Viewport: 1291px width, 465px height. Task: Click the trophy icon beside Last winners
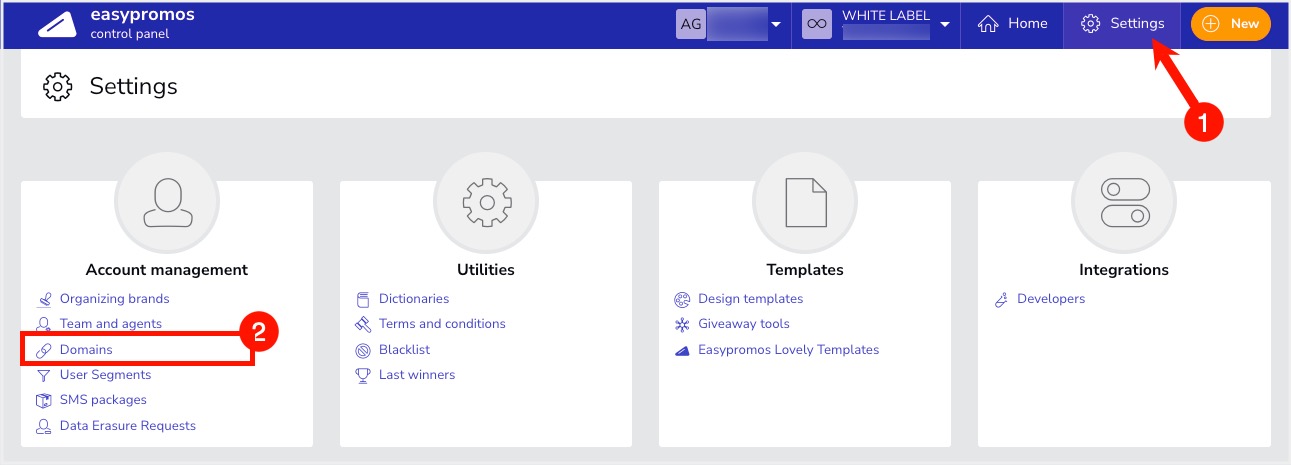coord(363,375)
